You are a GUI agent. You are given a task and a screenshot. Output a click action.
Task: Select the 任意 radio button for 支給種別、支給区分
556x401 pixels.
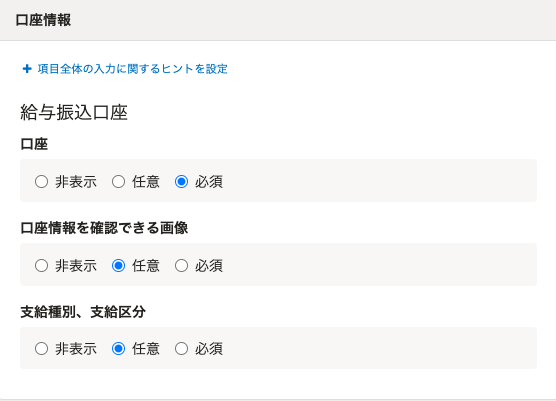click(x=118, y=349)
